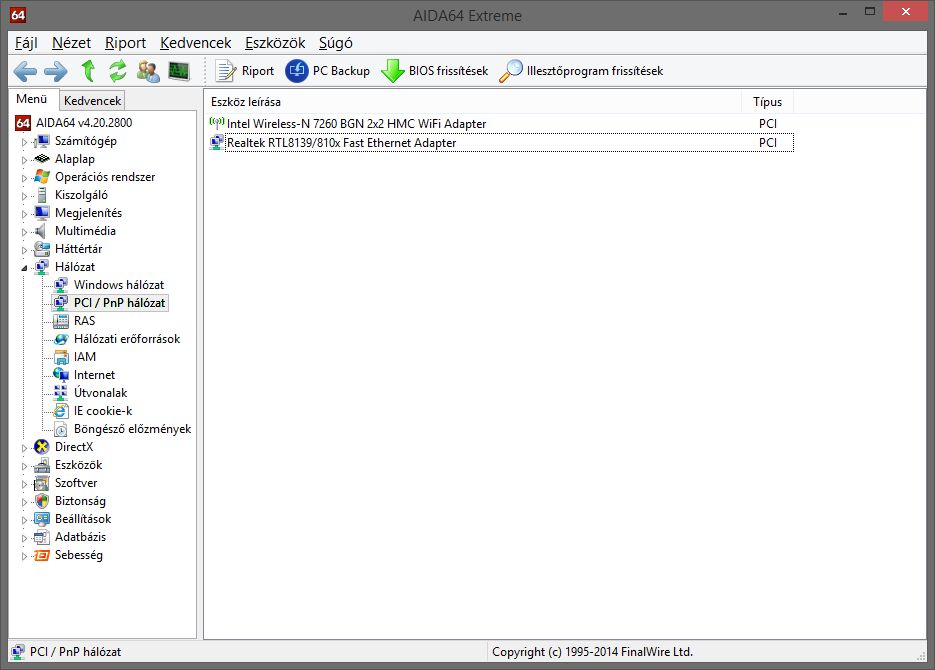Click the Multimédia speaker icon

pyautogui.click(x=41, y=231)
